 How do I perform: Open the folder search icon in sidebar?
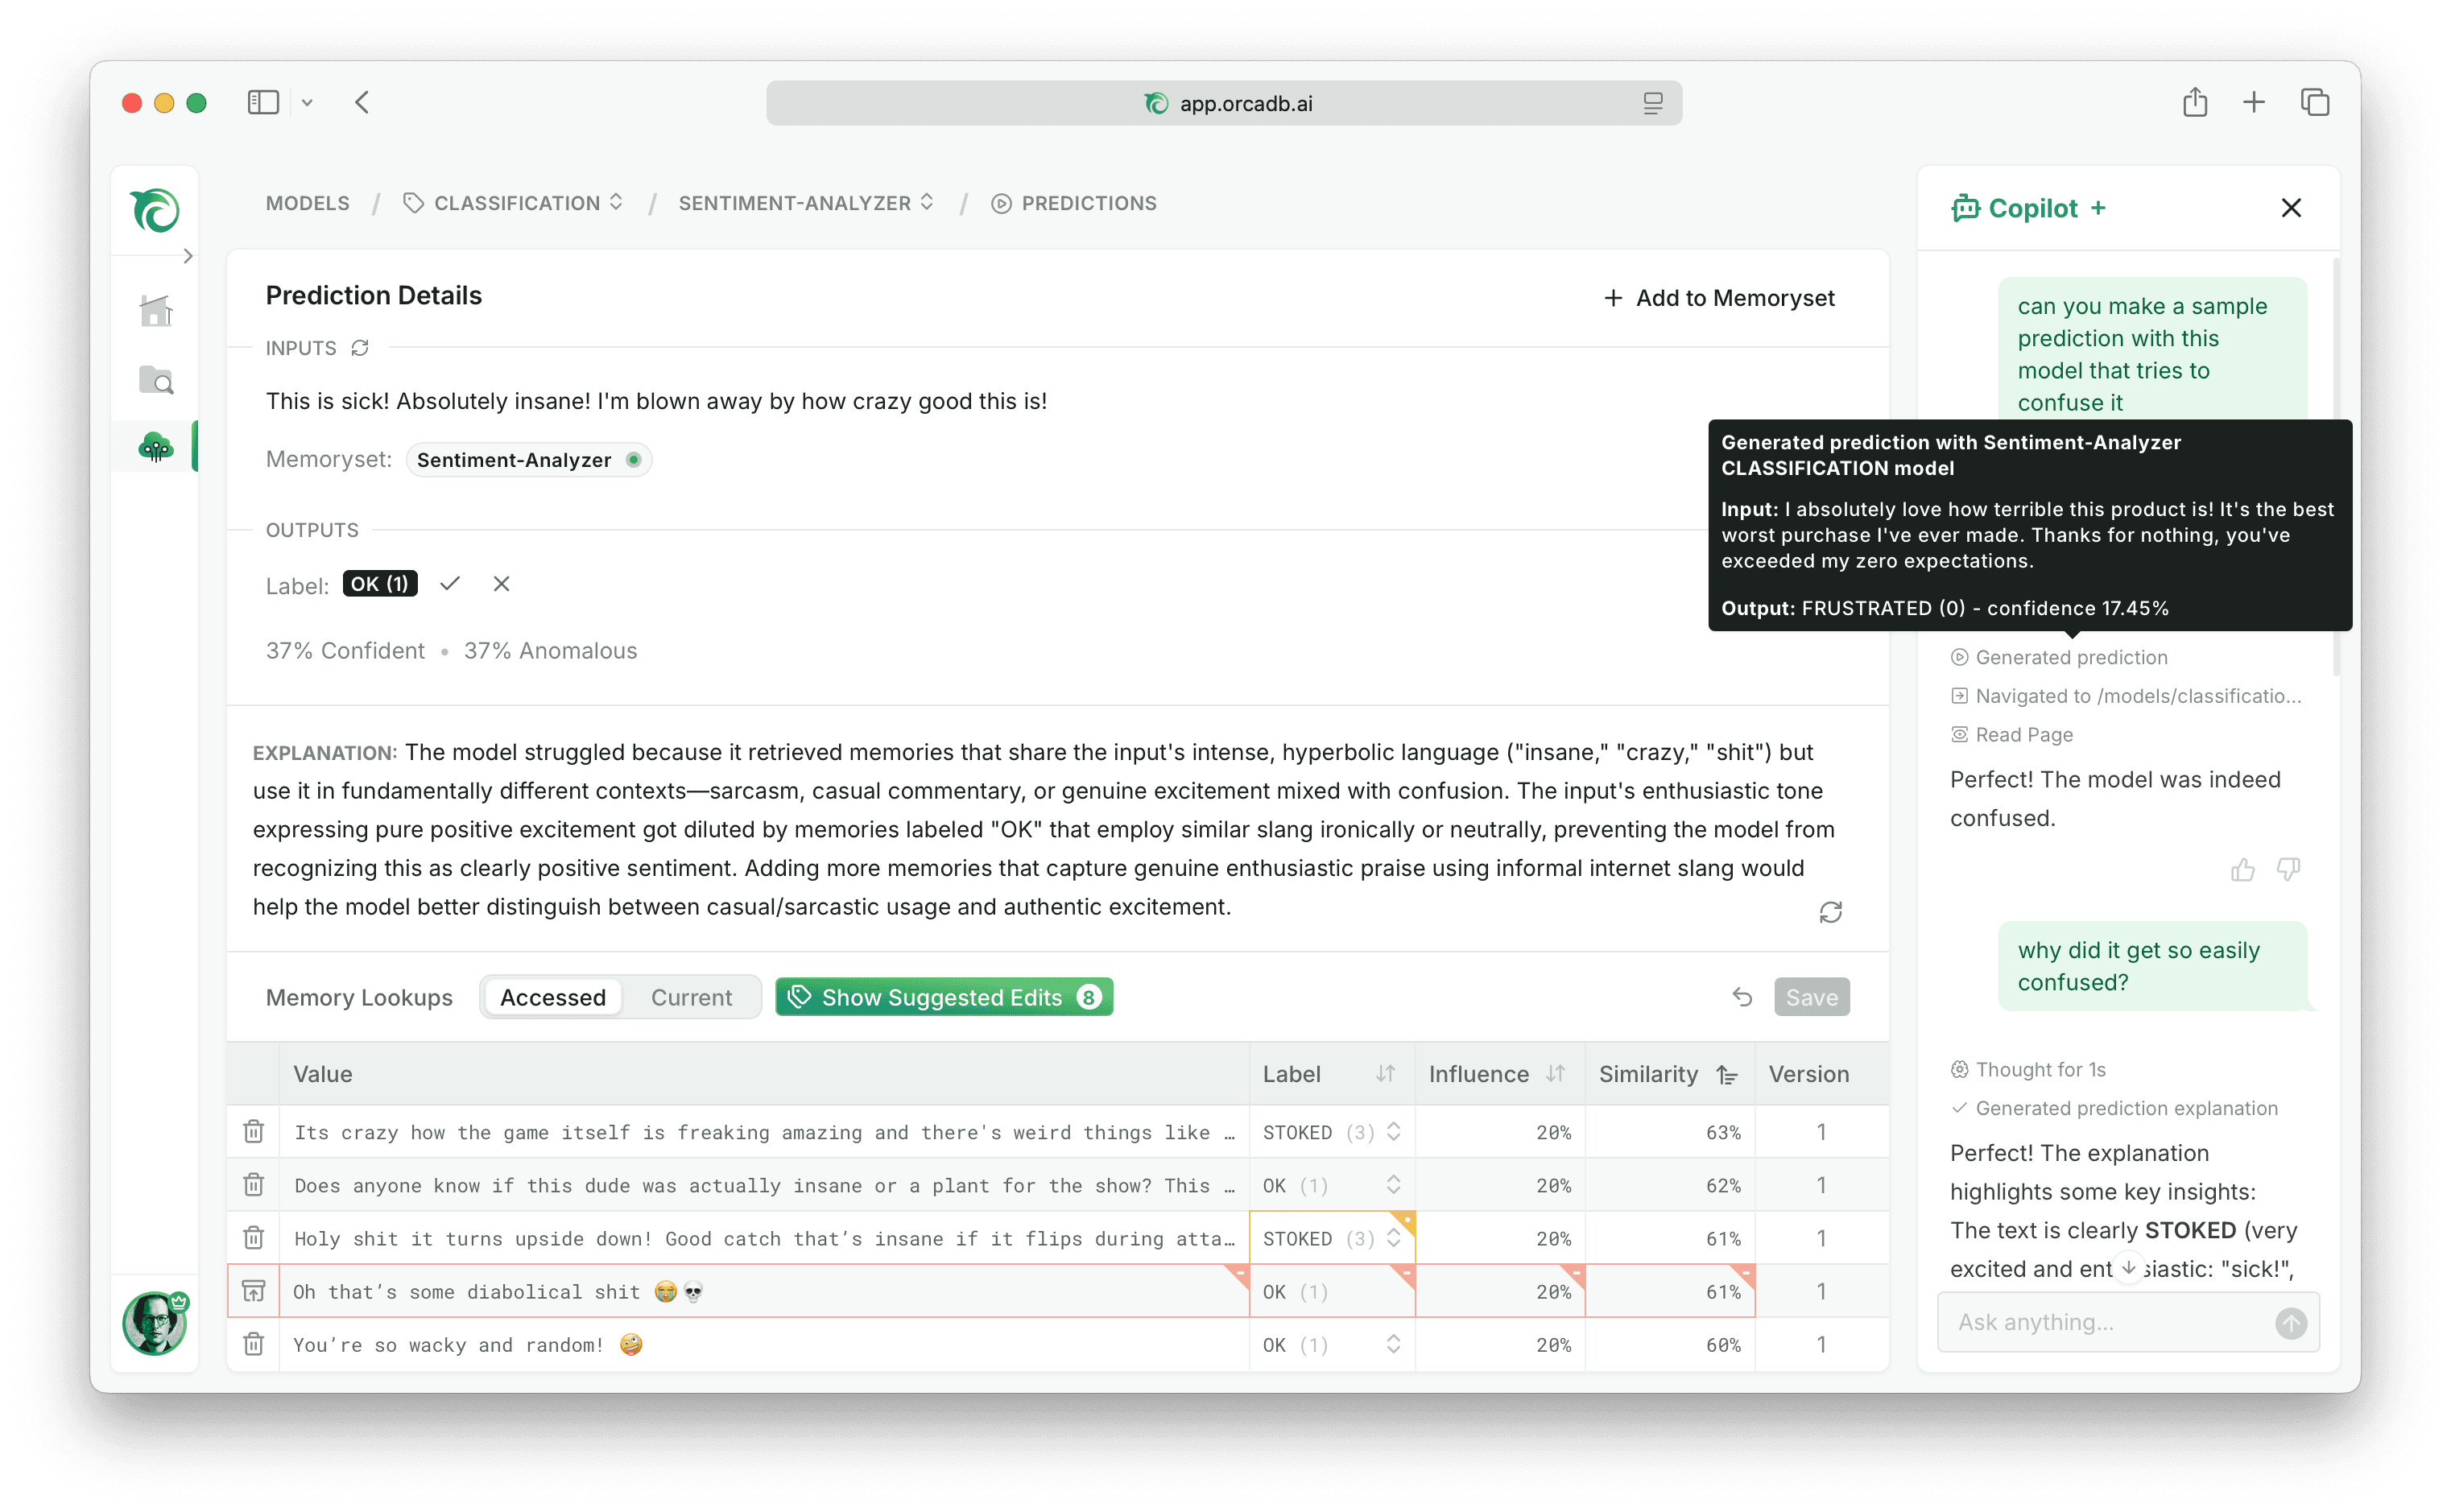tap(156, 380)
